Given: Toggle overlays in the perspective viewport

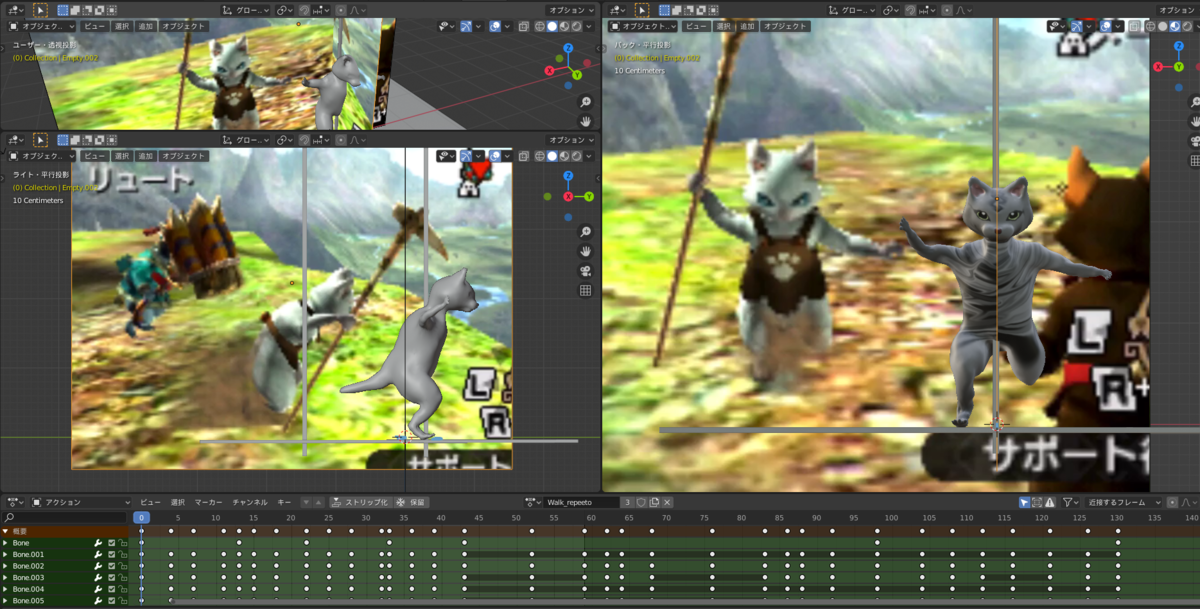Looking at the screenshot, I should tap(495, 26).
